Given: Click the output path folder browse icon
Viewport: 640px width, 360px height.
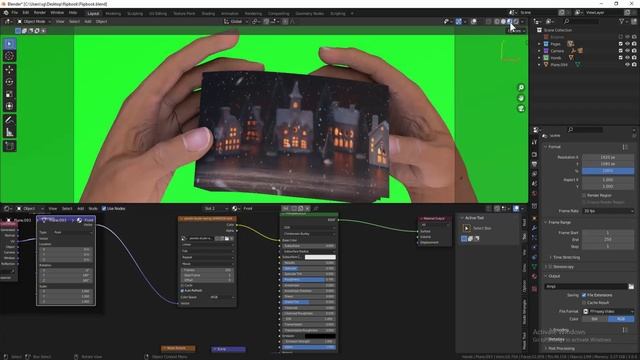Looking at the screenshot, I should pyautogui.click(x=631, y=287).
